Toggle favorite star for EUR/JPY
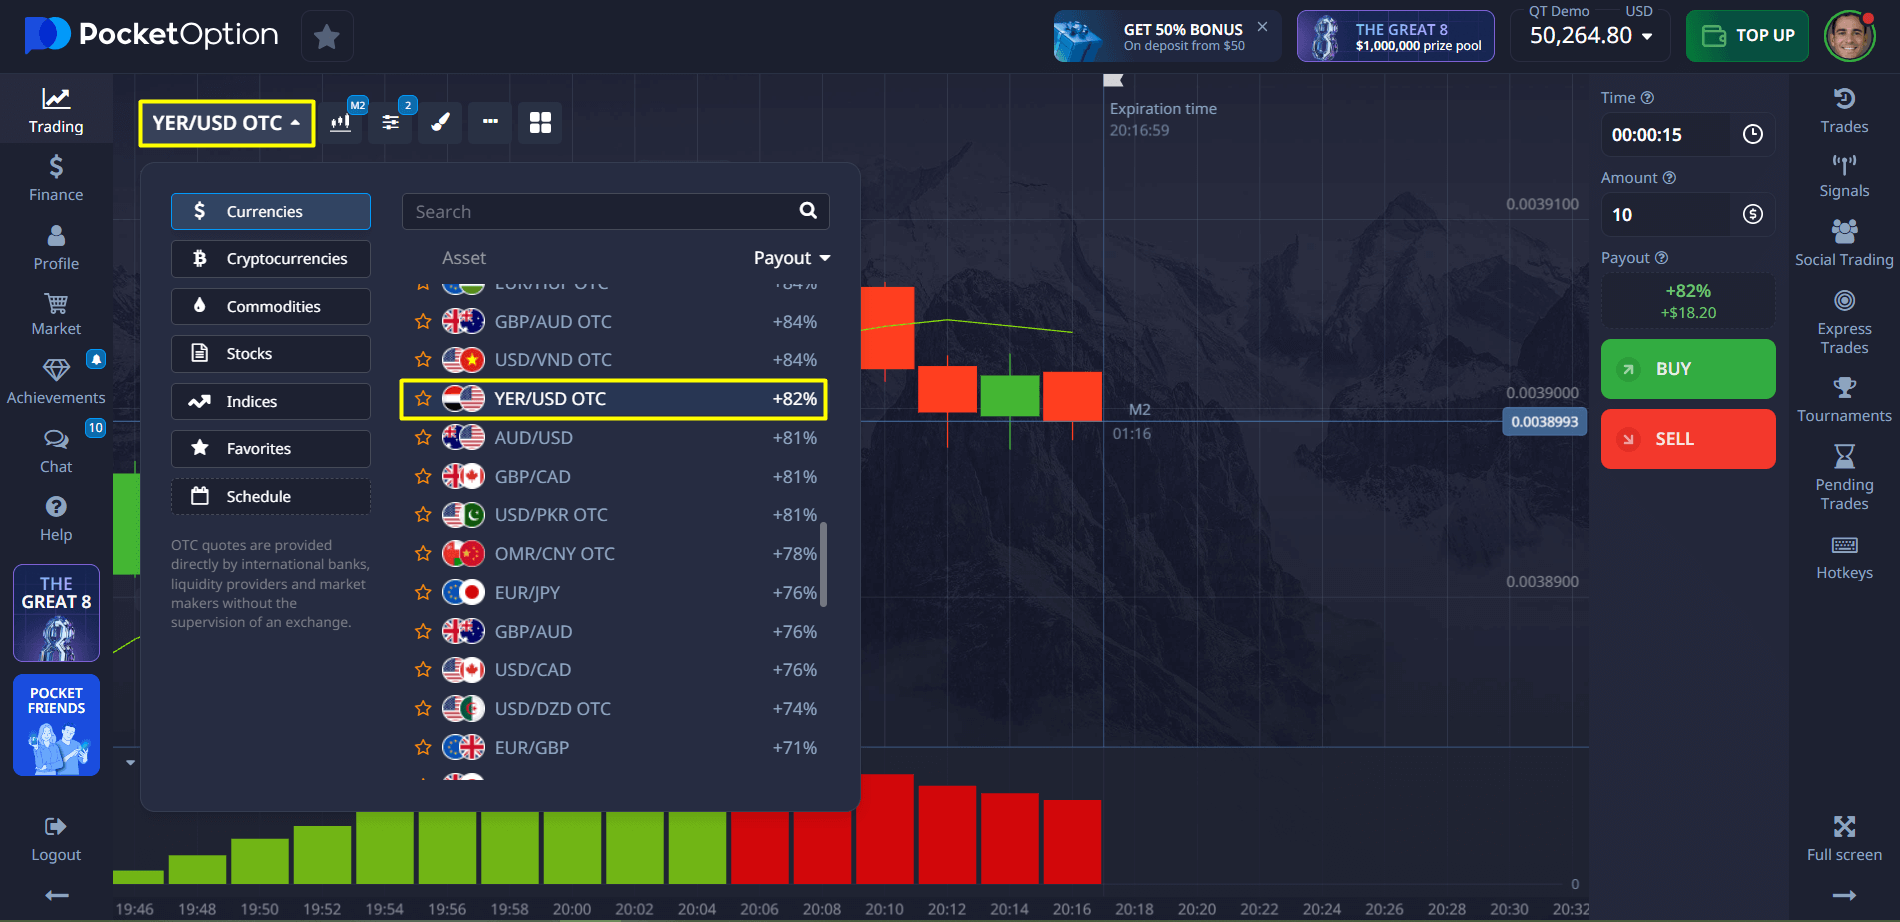Image resolution: width=1900 pixels, height=922 pixels. point(423,593)
